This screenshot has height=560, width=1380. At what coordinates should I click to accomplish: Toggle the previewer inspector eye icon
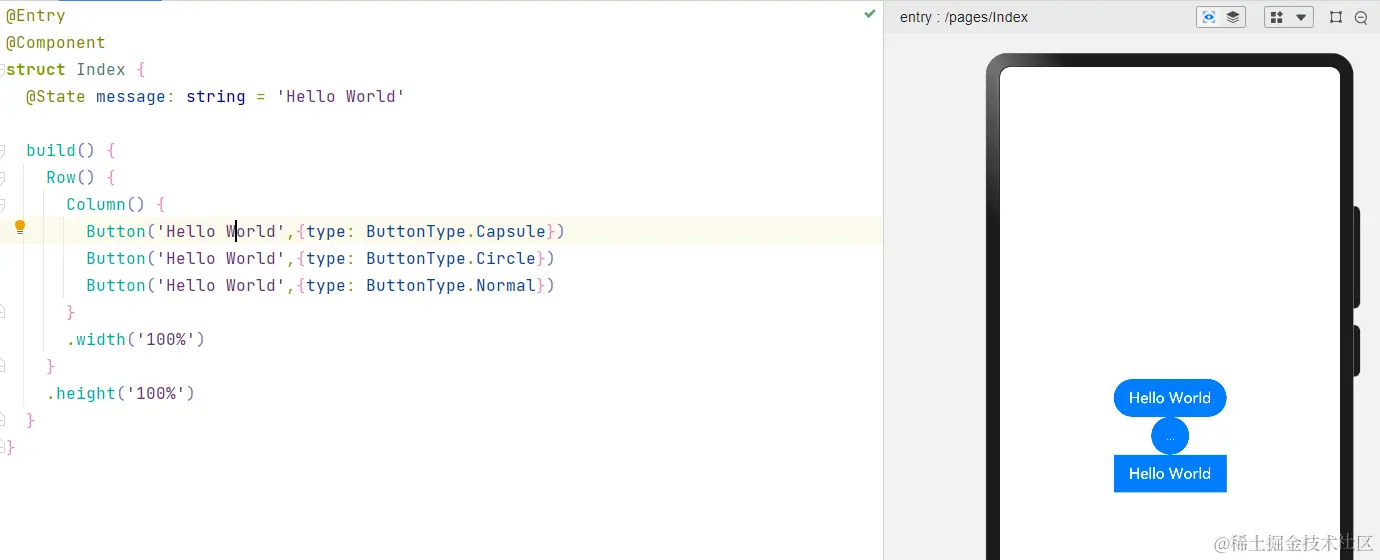point(1209,17)
